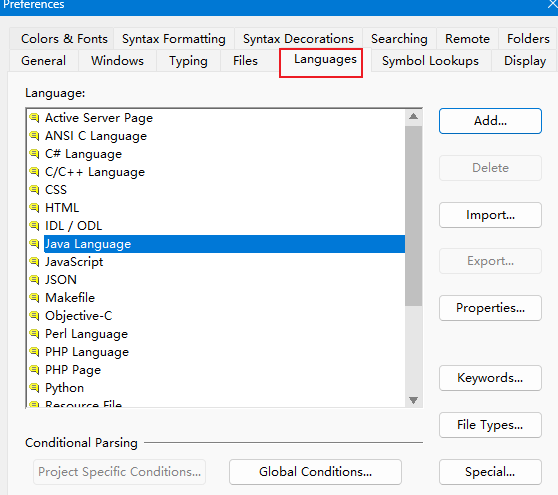This screenshot has height=495, width=558.
Task: Open the General tab
Action: click(x=43, y=61)
